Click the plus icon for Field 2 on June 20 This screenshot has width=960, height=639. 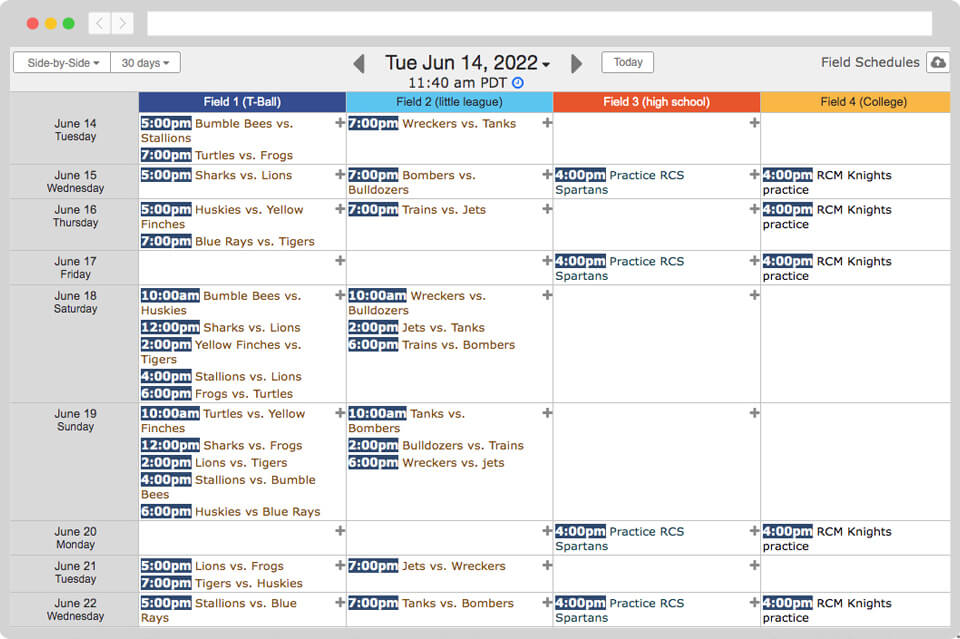coord(546,529)
